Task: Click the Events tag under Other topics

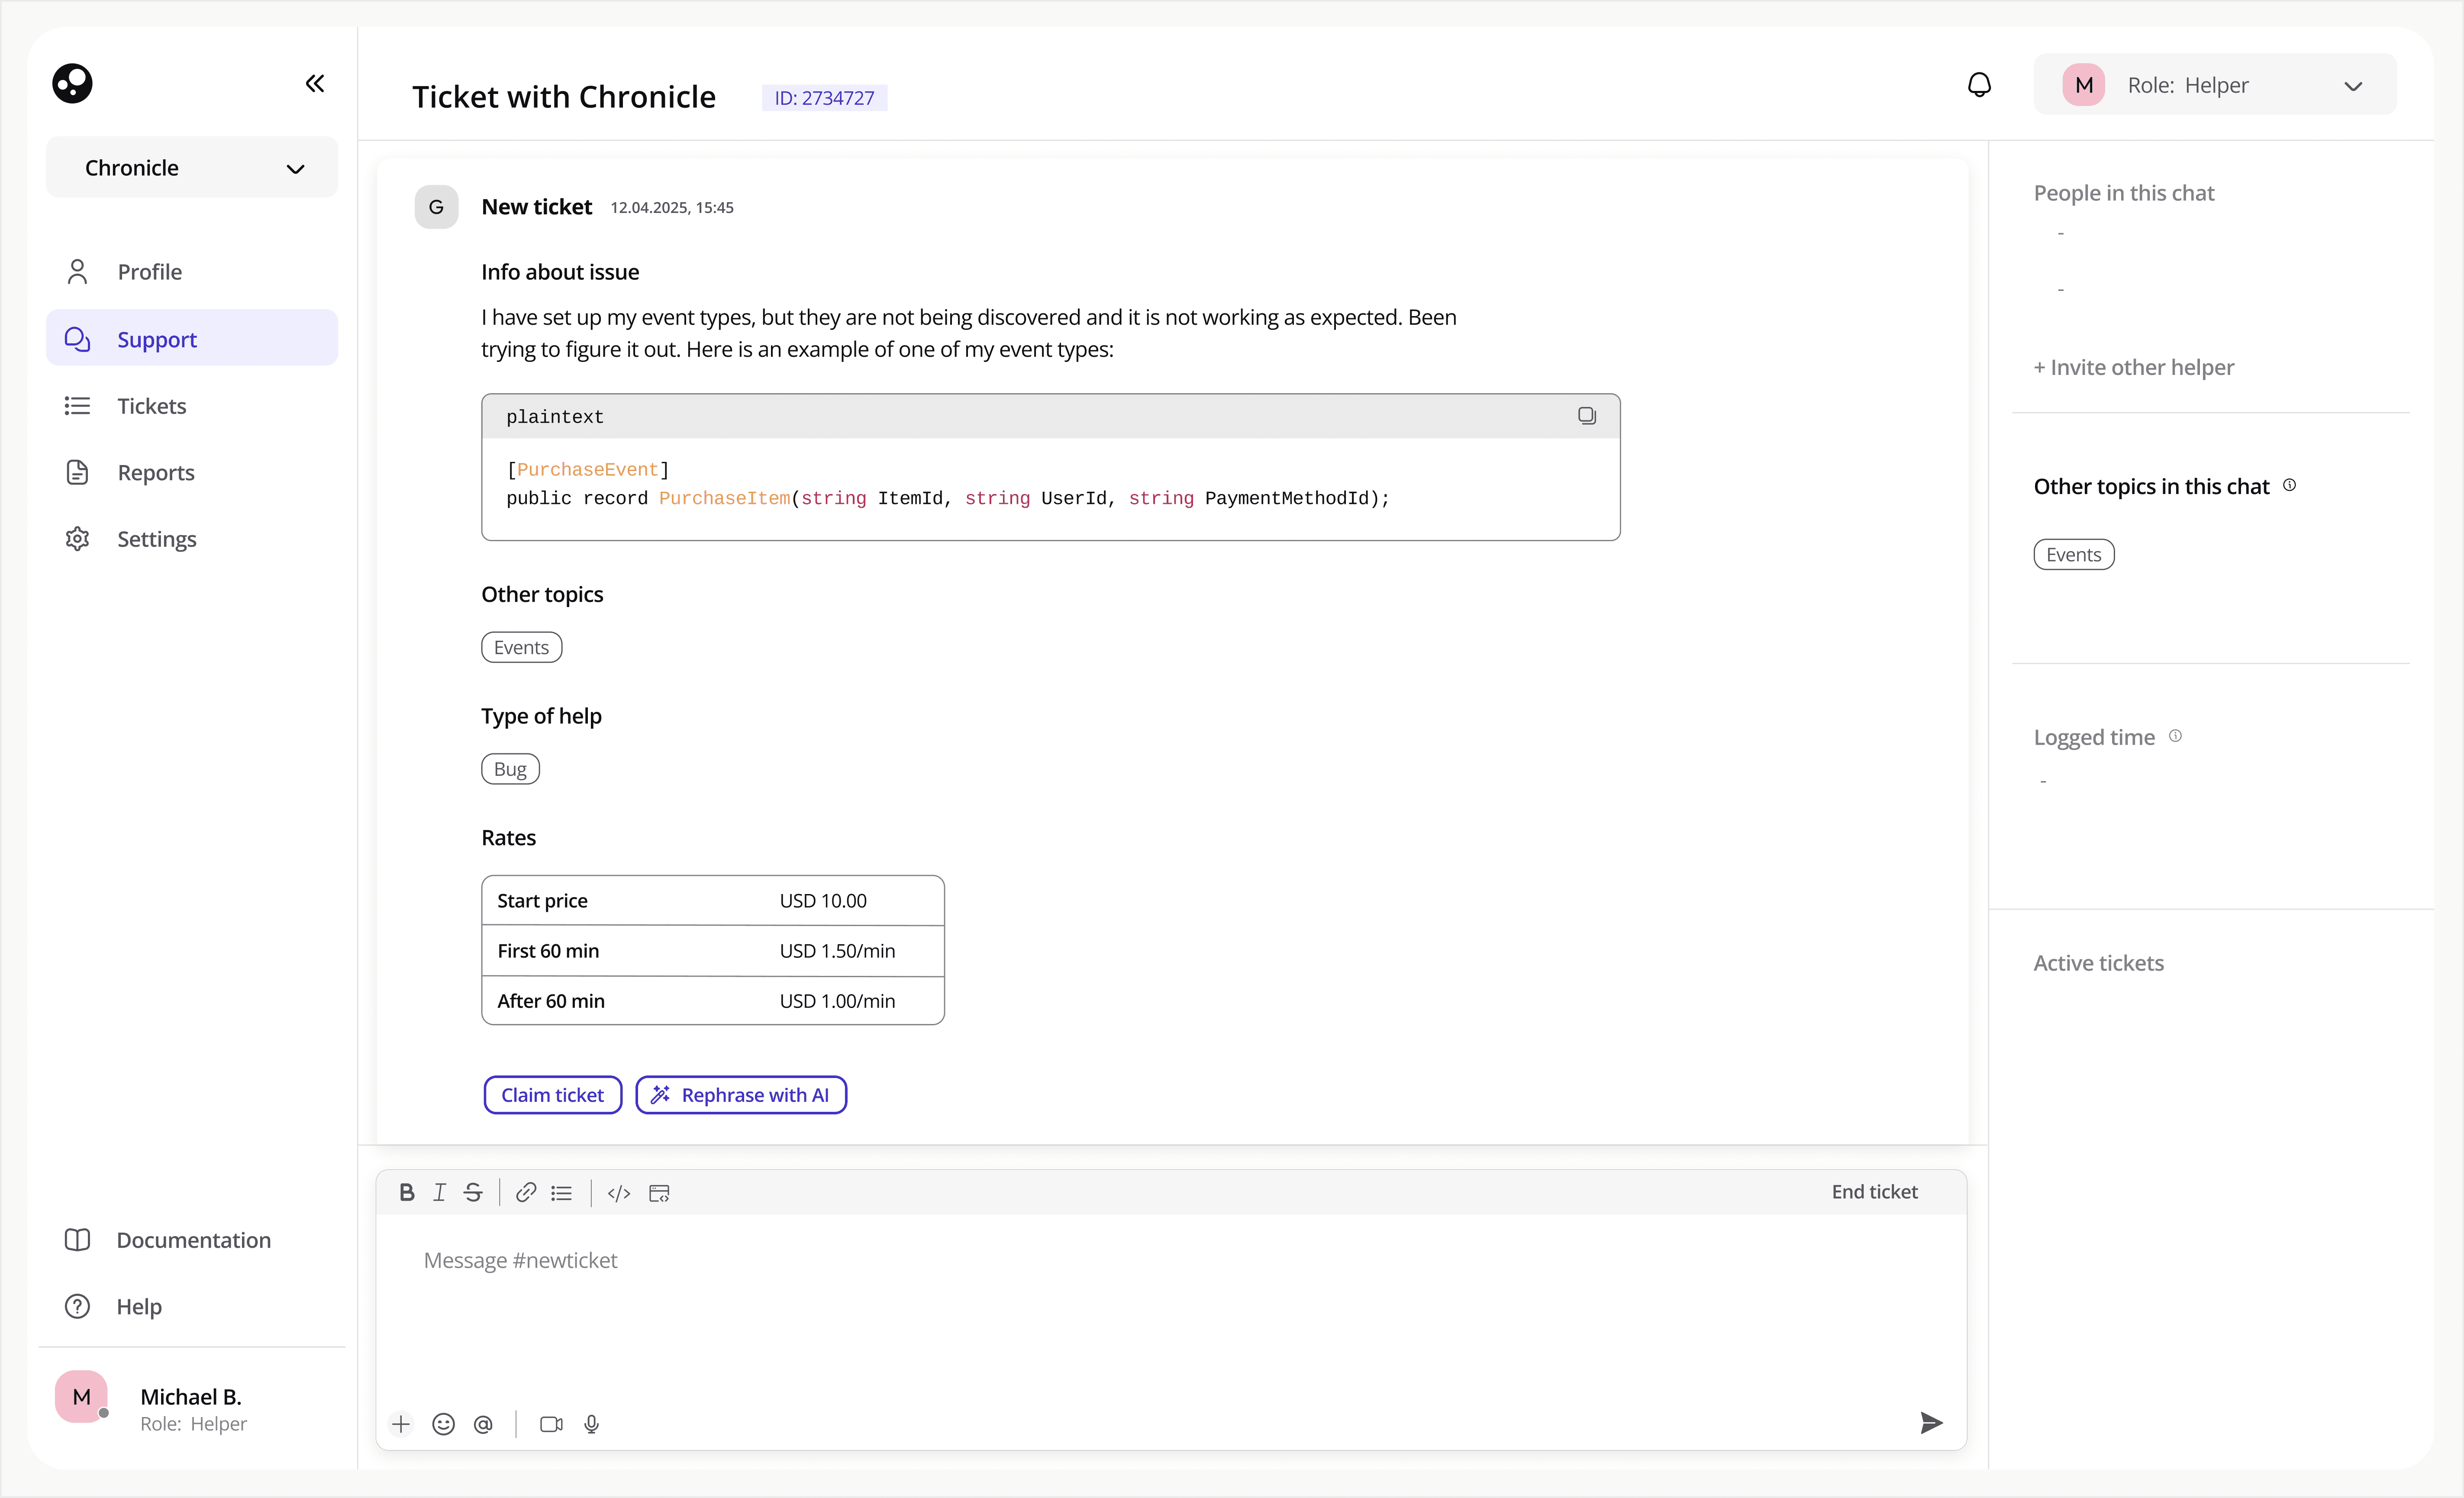Action: coord(521,647)
